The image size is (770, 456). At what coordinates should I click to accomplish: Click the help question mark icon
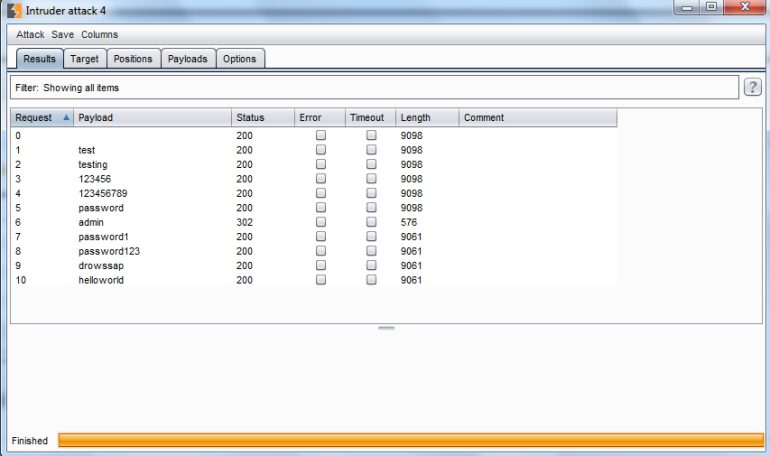[753, 88]
